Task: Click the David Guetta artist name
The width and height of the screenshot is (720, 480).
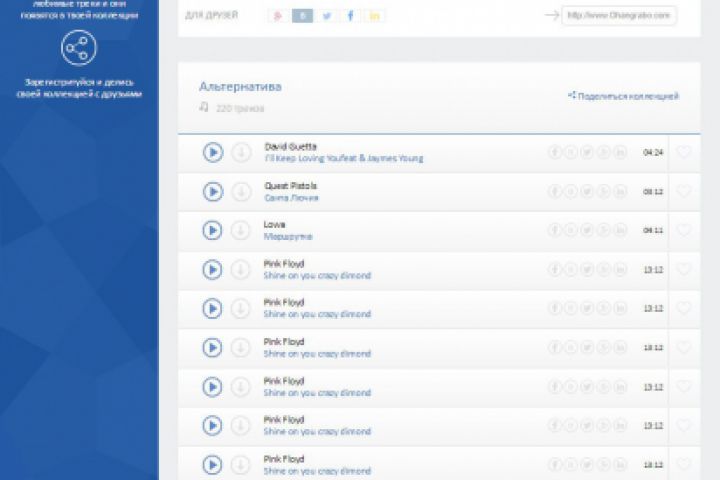Action: click(x=291, y=147)
